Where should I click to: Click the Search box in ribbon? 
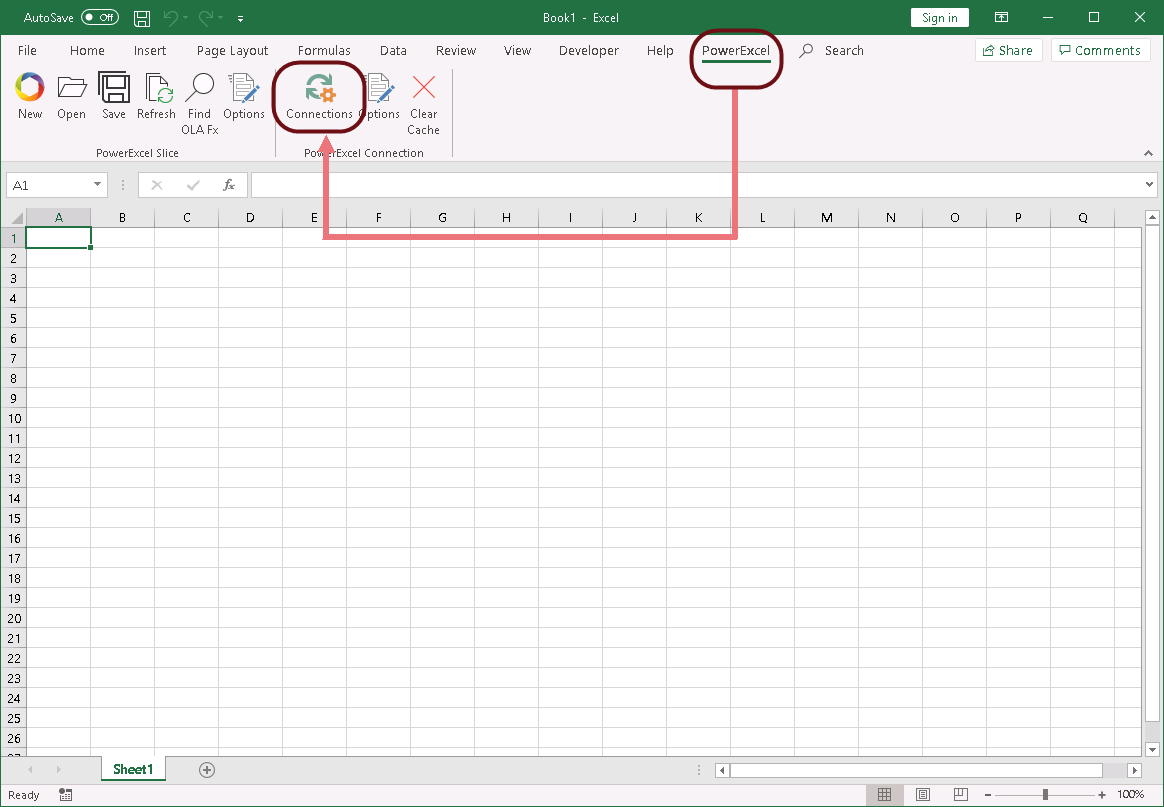click(x=832, y=50)
